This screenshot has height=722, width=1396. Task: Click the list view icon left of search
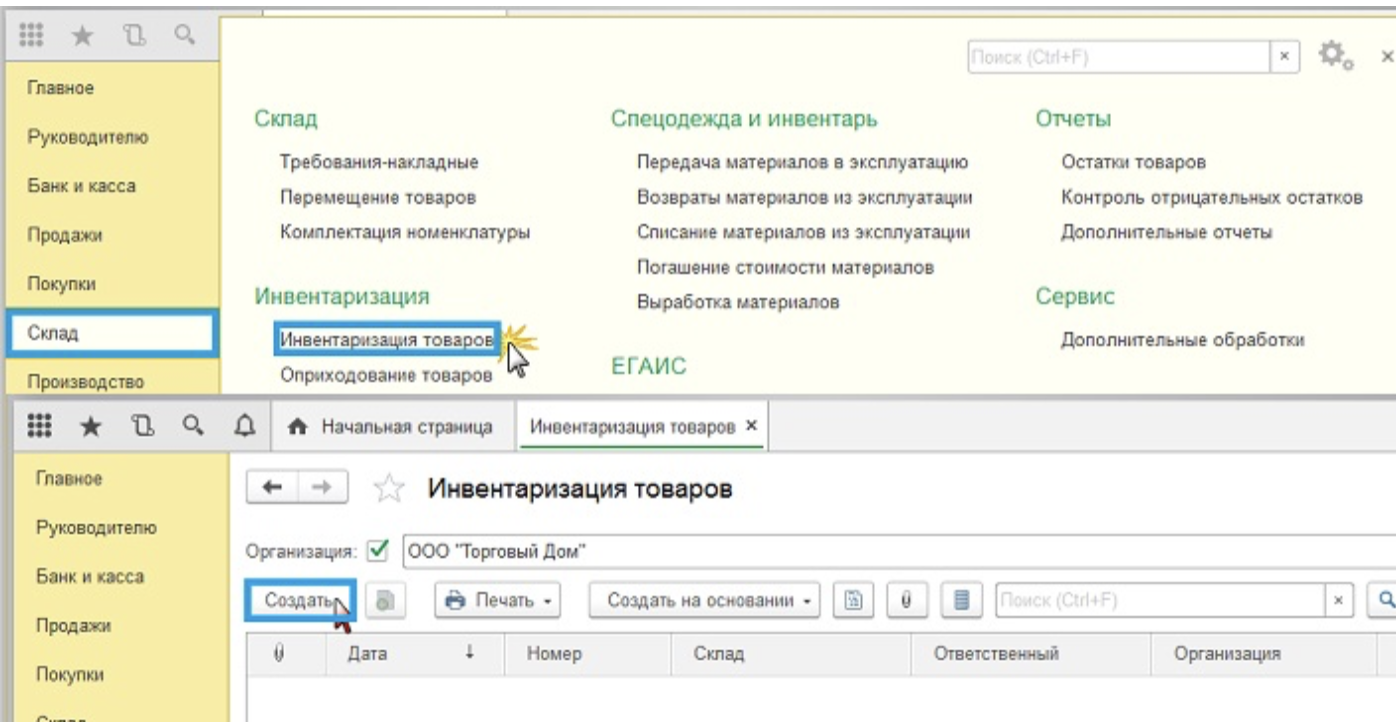pyautogui.click(x=962, y=600)
